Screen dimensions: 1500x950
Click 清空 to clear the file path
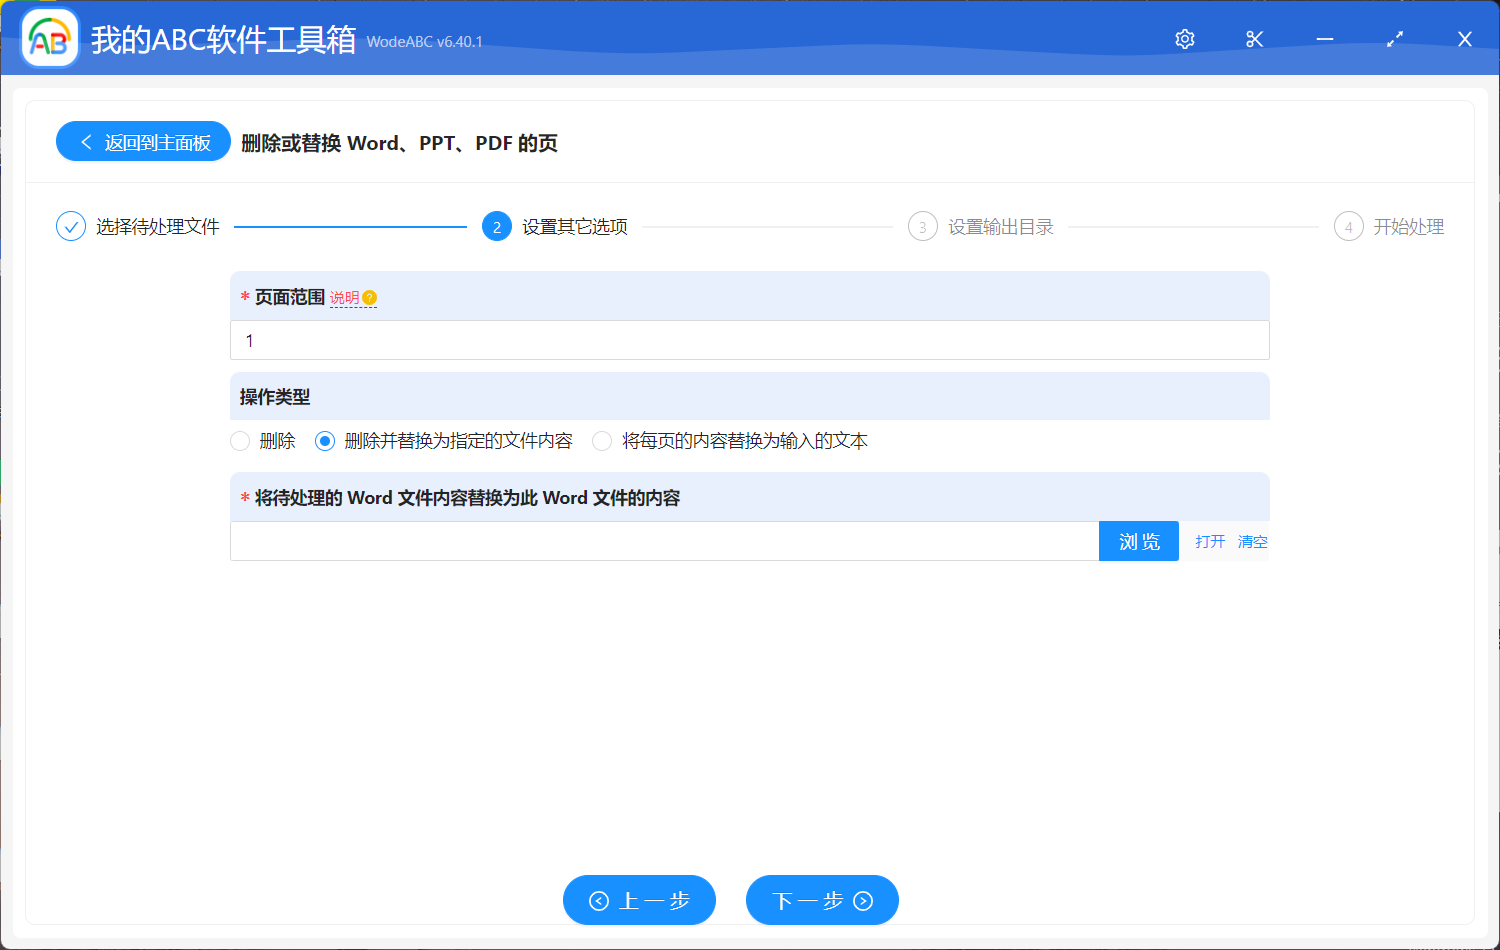tap(1252, 541)
